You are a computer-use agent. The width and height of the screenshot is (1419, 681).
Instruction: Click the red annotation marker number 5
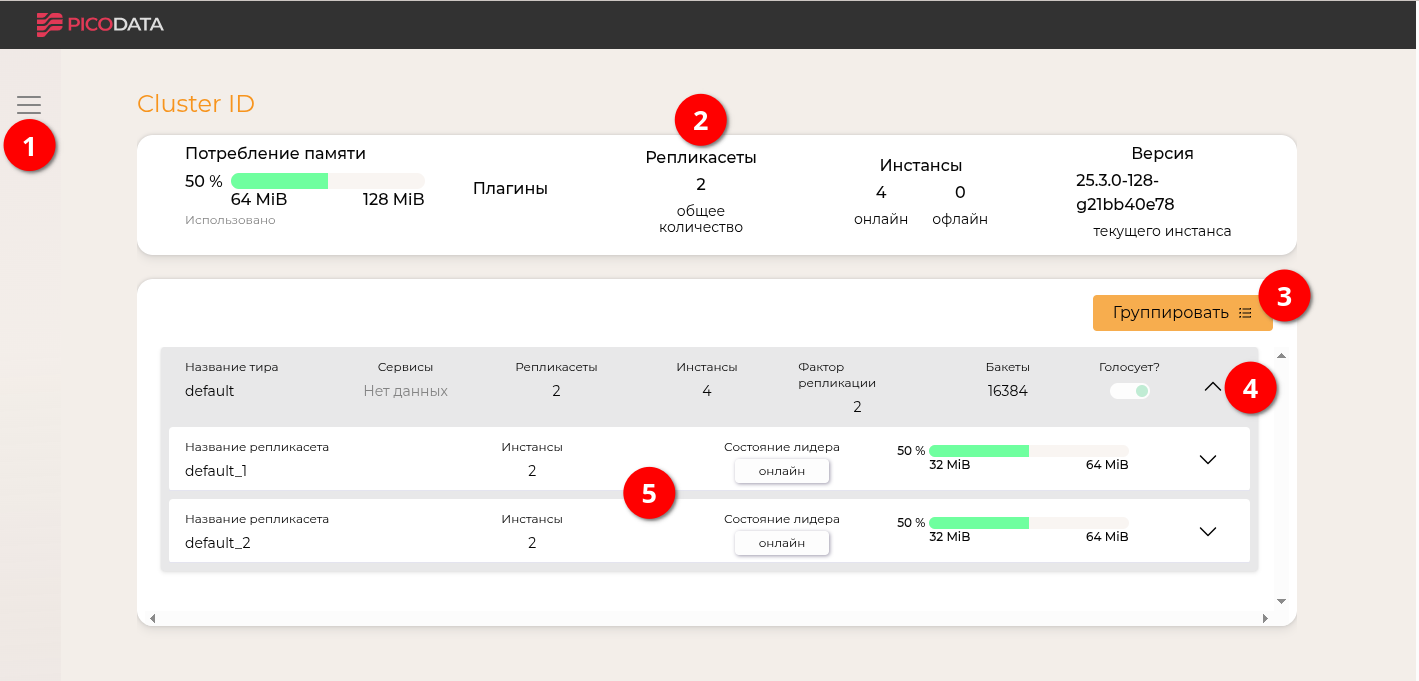click(648, 495)
